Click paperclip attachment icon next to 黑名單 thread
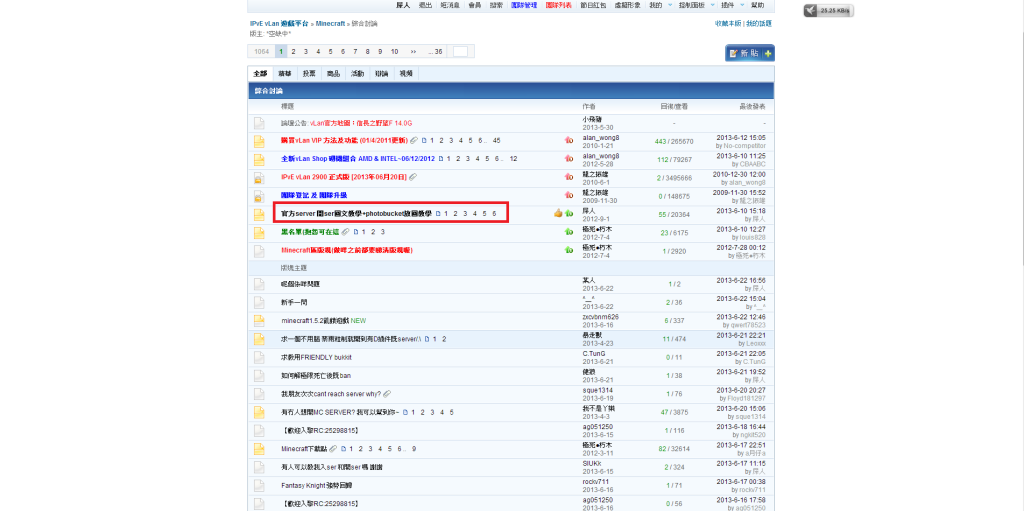Viewport: 1024px width, 511px height. pyautogui.click(x=345, y=231)
